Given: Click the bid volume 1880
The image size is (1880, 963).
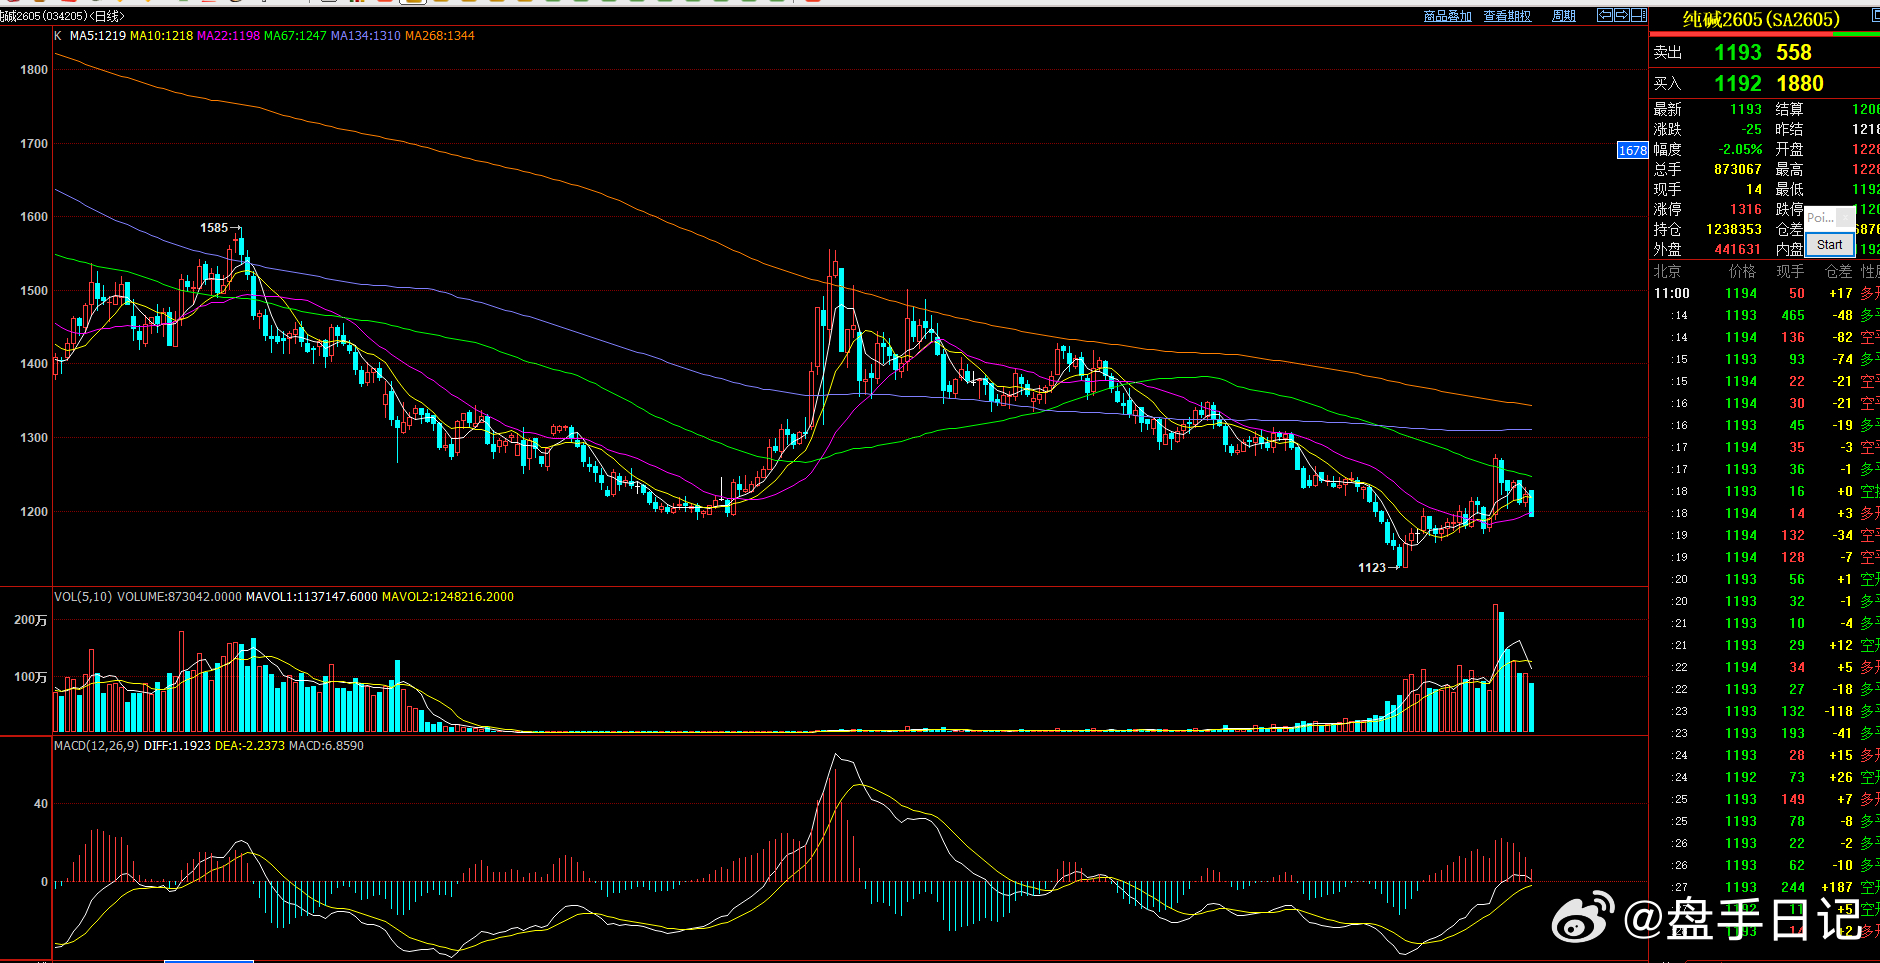Looking at the screenshot, I should [1800, 84].
